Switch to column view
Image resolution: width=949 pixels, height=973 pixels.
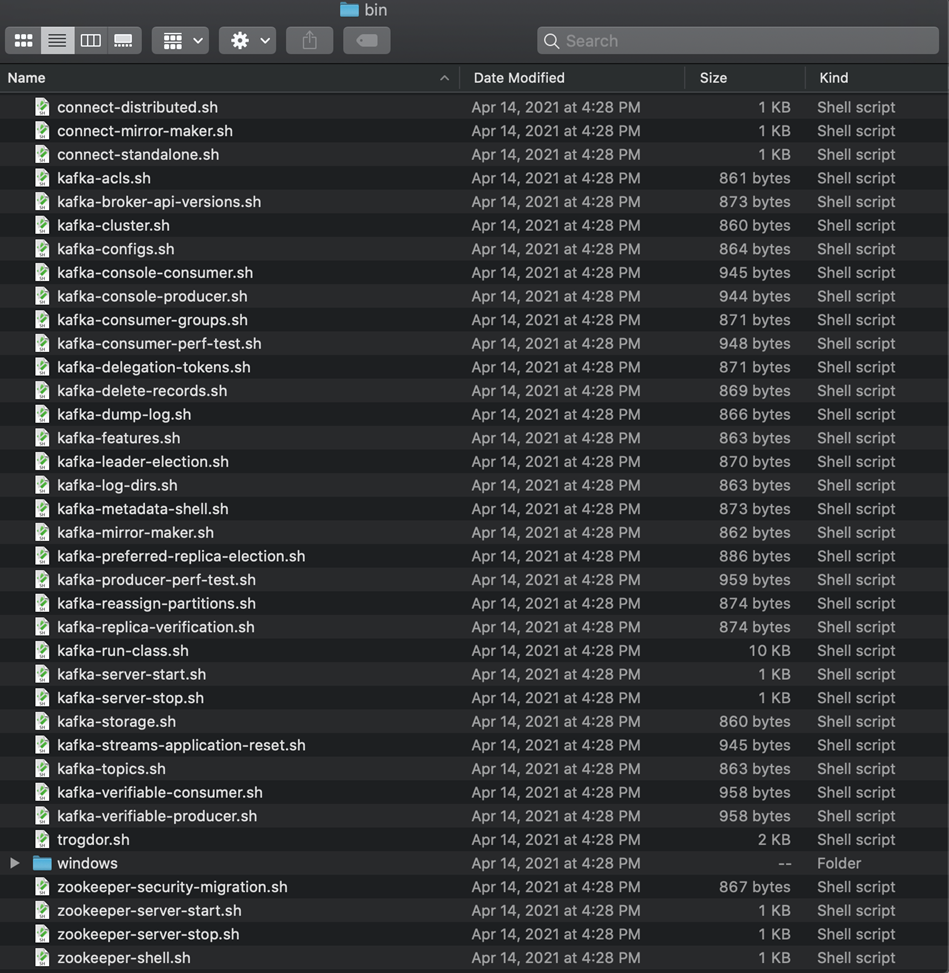pyautogui.click(x=91, y=41)
